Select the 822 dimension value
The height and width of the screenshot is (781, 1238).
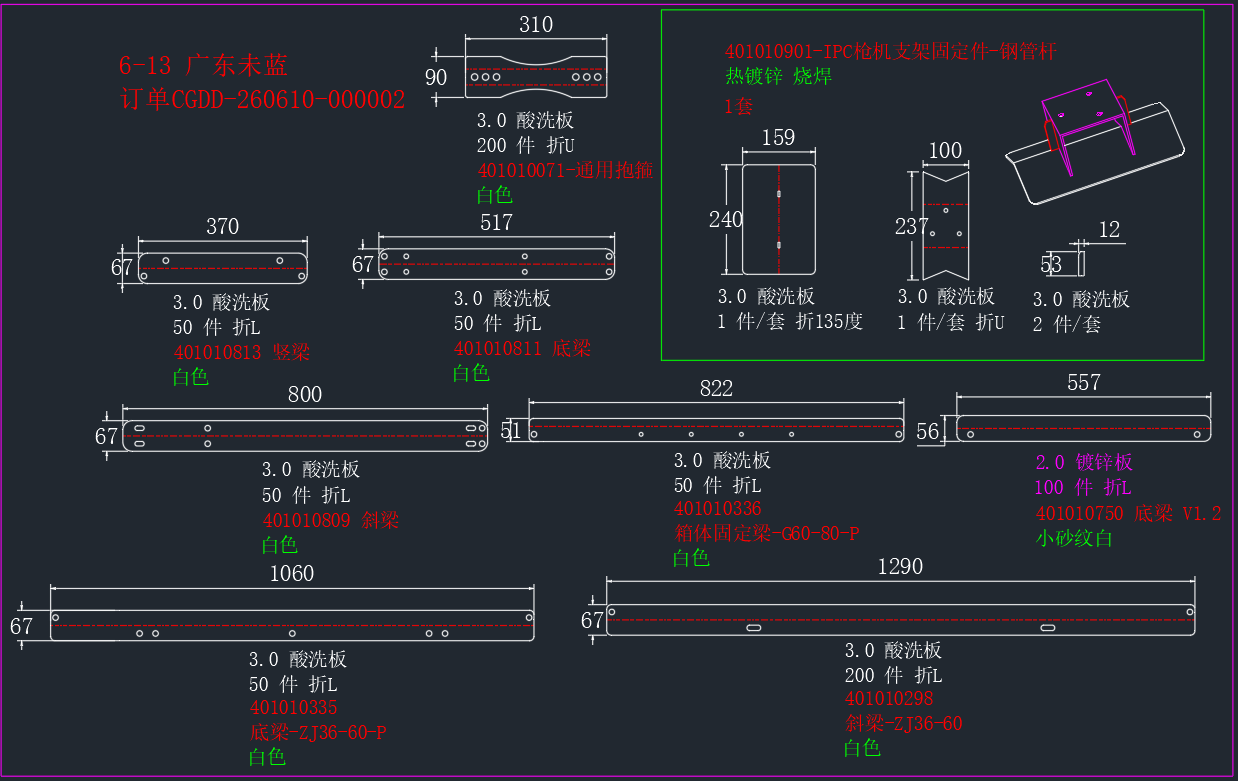[716, 389]
